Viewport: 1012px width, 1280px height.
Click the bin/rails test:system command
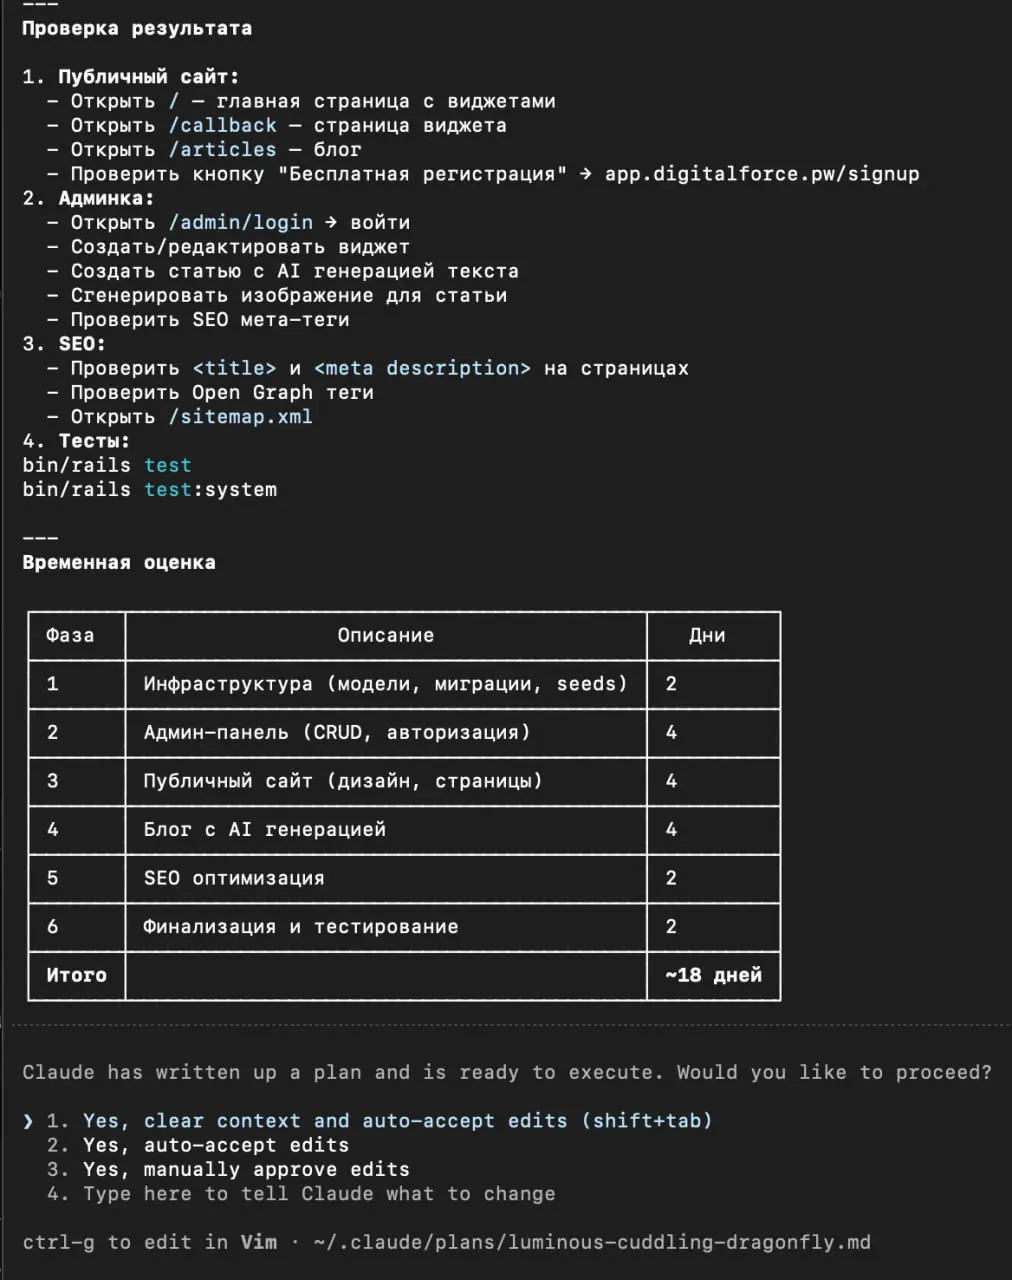150,489
